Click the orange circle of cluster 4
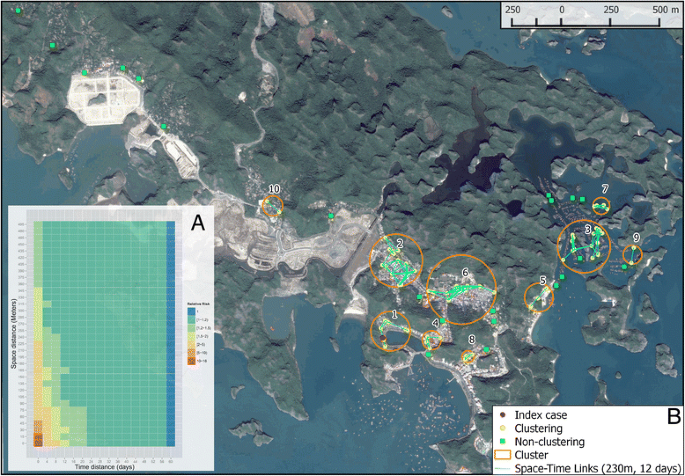Screen dimensions: 685x476 point(432,340)
